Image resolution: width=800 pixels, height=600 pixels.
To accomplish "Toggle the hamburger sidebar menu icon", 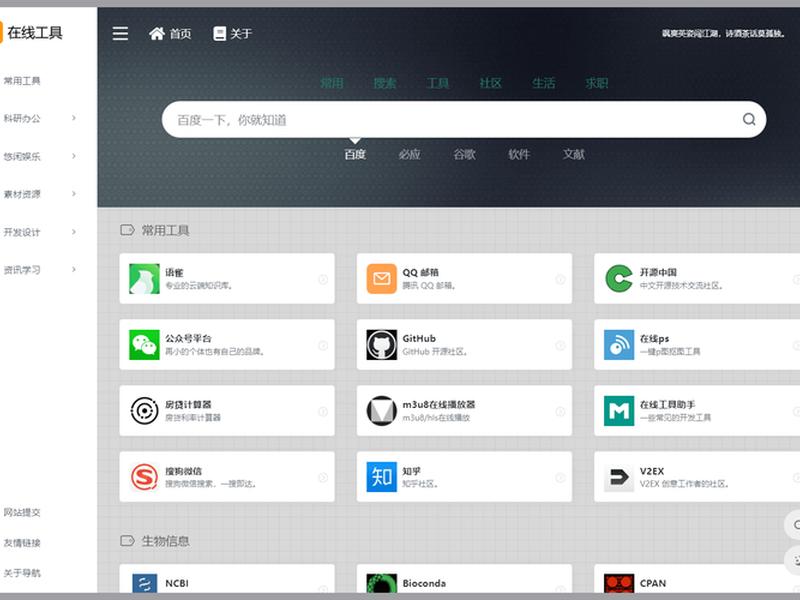I will (120, 34).
